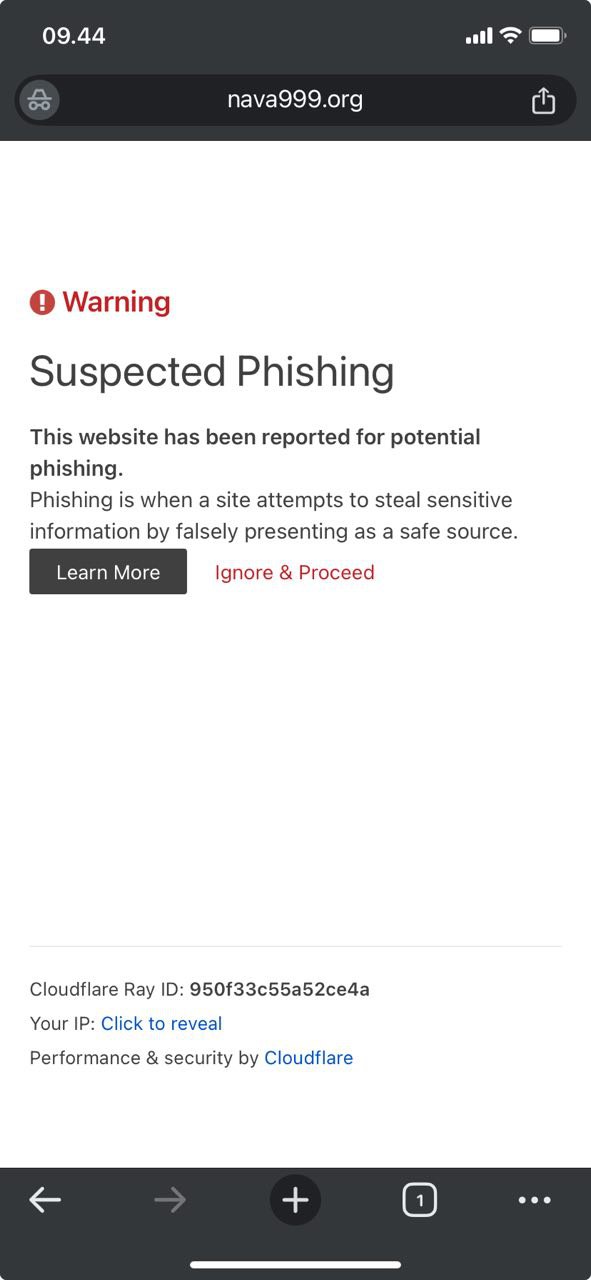Go back with the left arrow
Viewport: 591px width, 1280px height.
(x=45, y=1200)
